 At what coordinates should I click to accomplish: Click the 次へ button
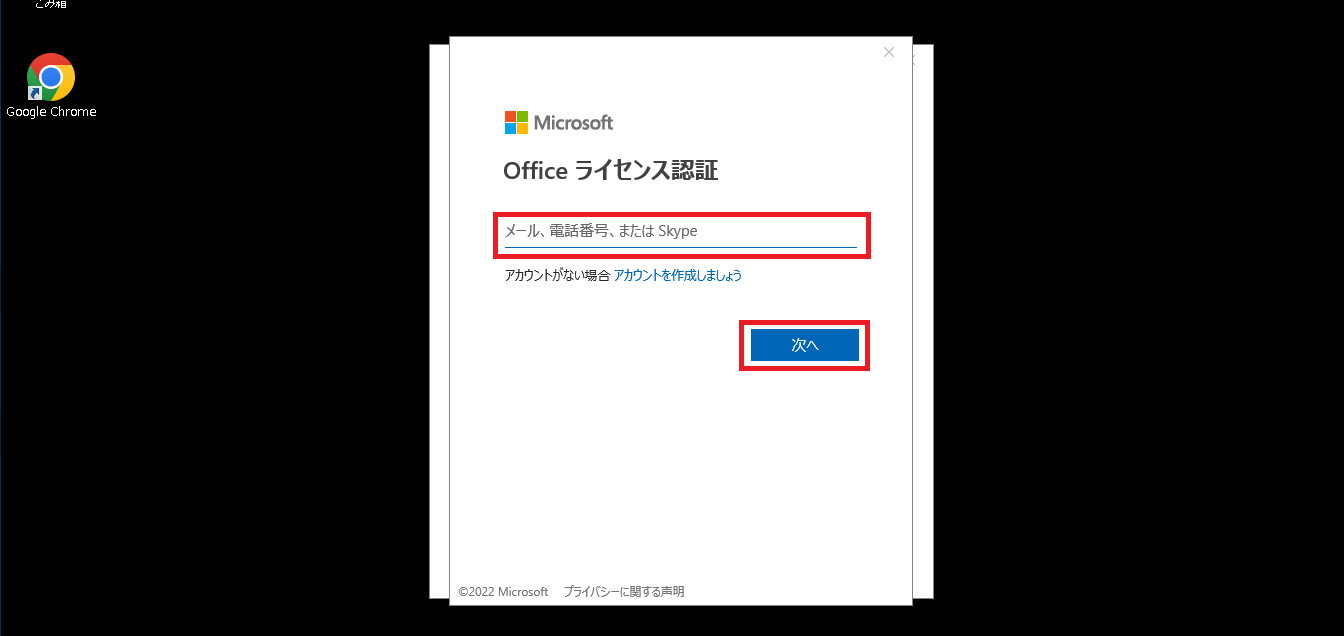pos(805,345)
